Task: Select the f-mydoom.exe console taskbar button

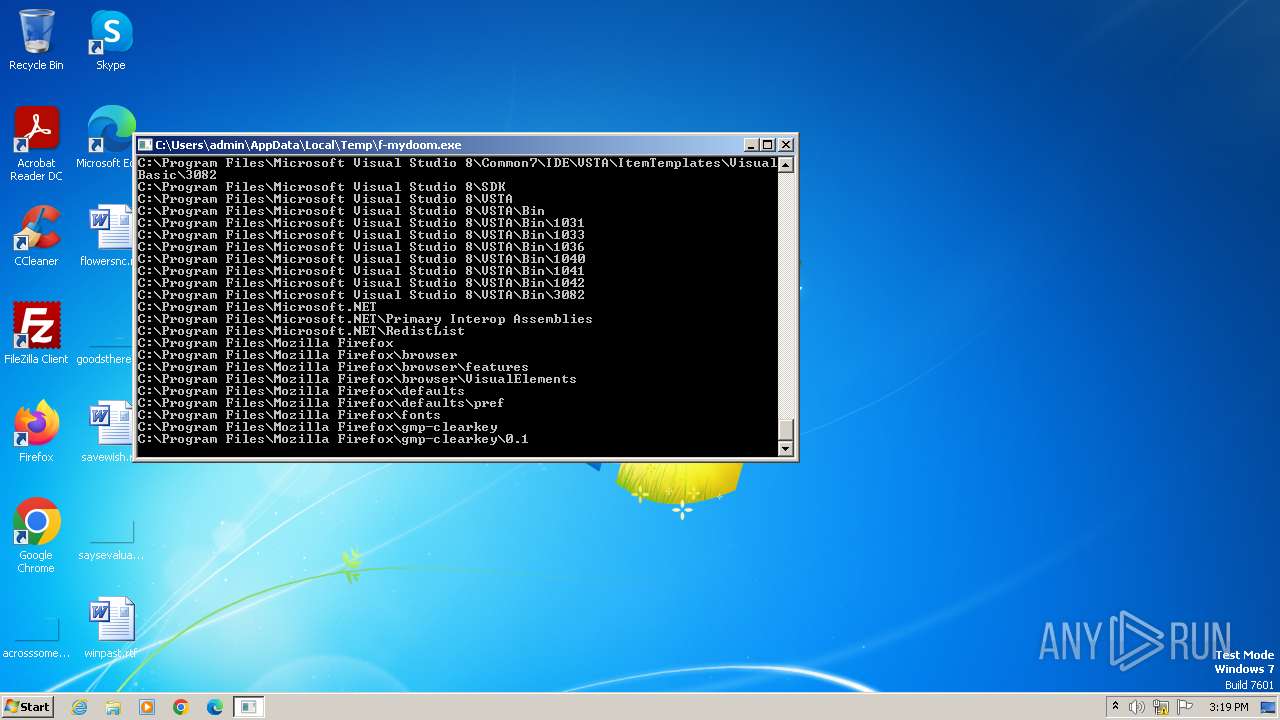Action: pos(249,707)
